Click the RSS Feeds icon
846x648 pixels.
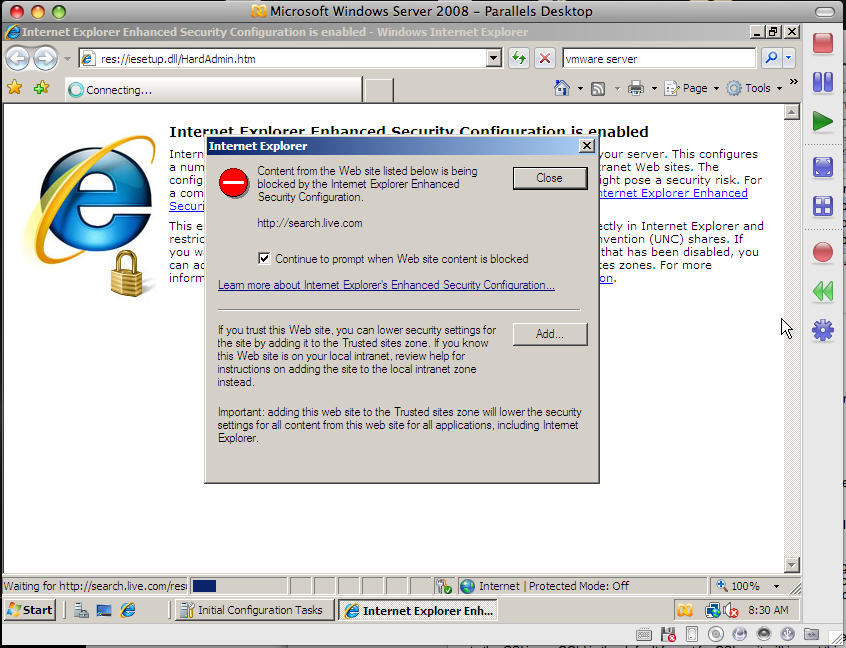click(598, 88)
